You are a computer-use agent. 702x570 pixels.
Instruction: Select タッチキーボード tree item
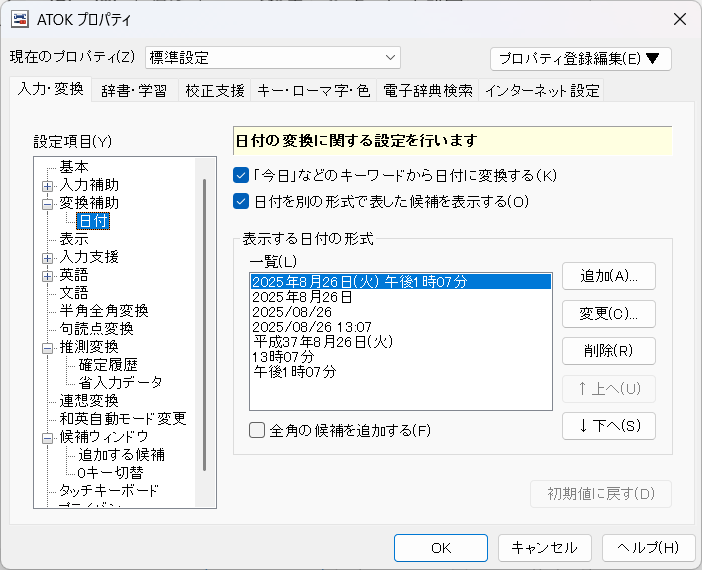109,490
